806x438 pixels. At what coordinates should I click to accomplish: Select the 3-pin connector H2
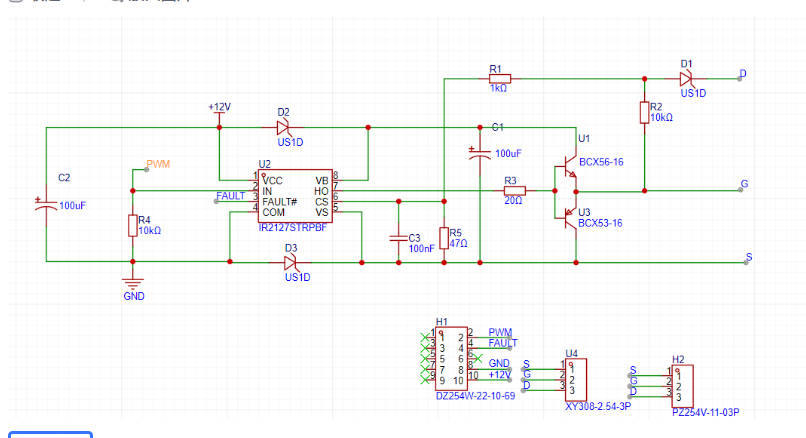(684, 384)
